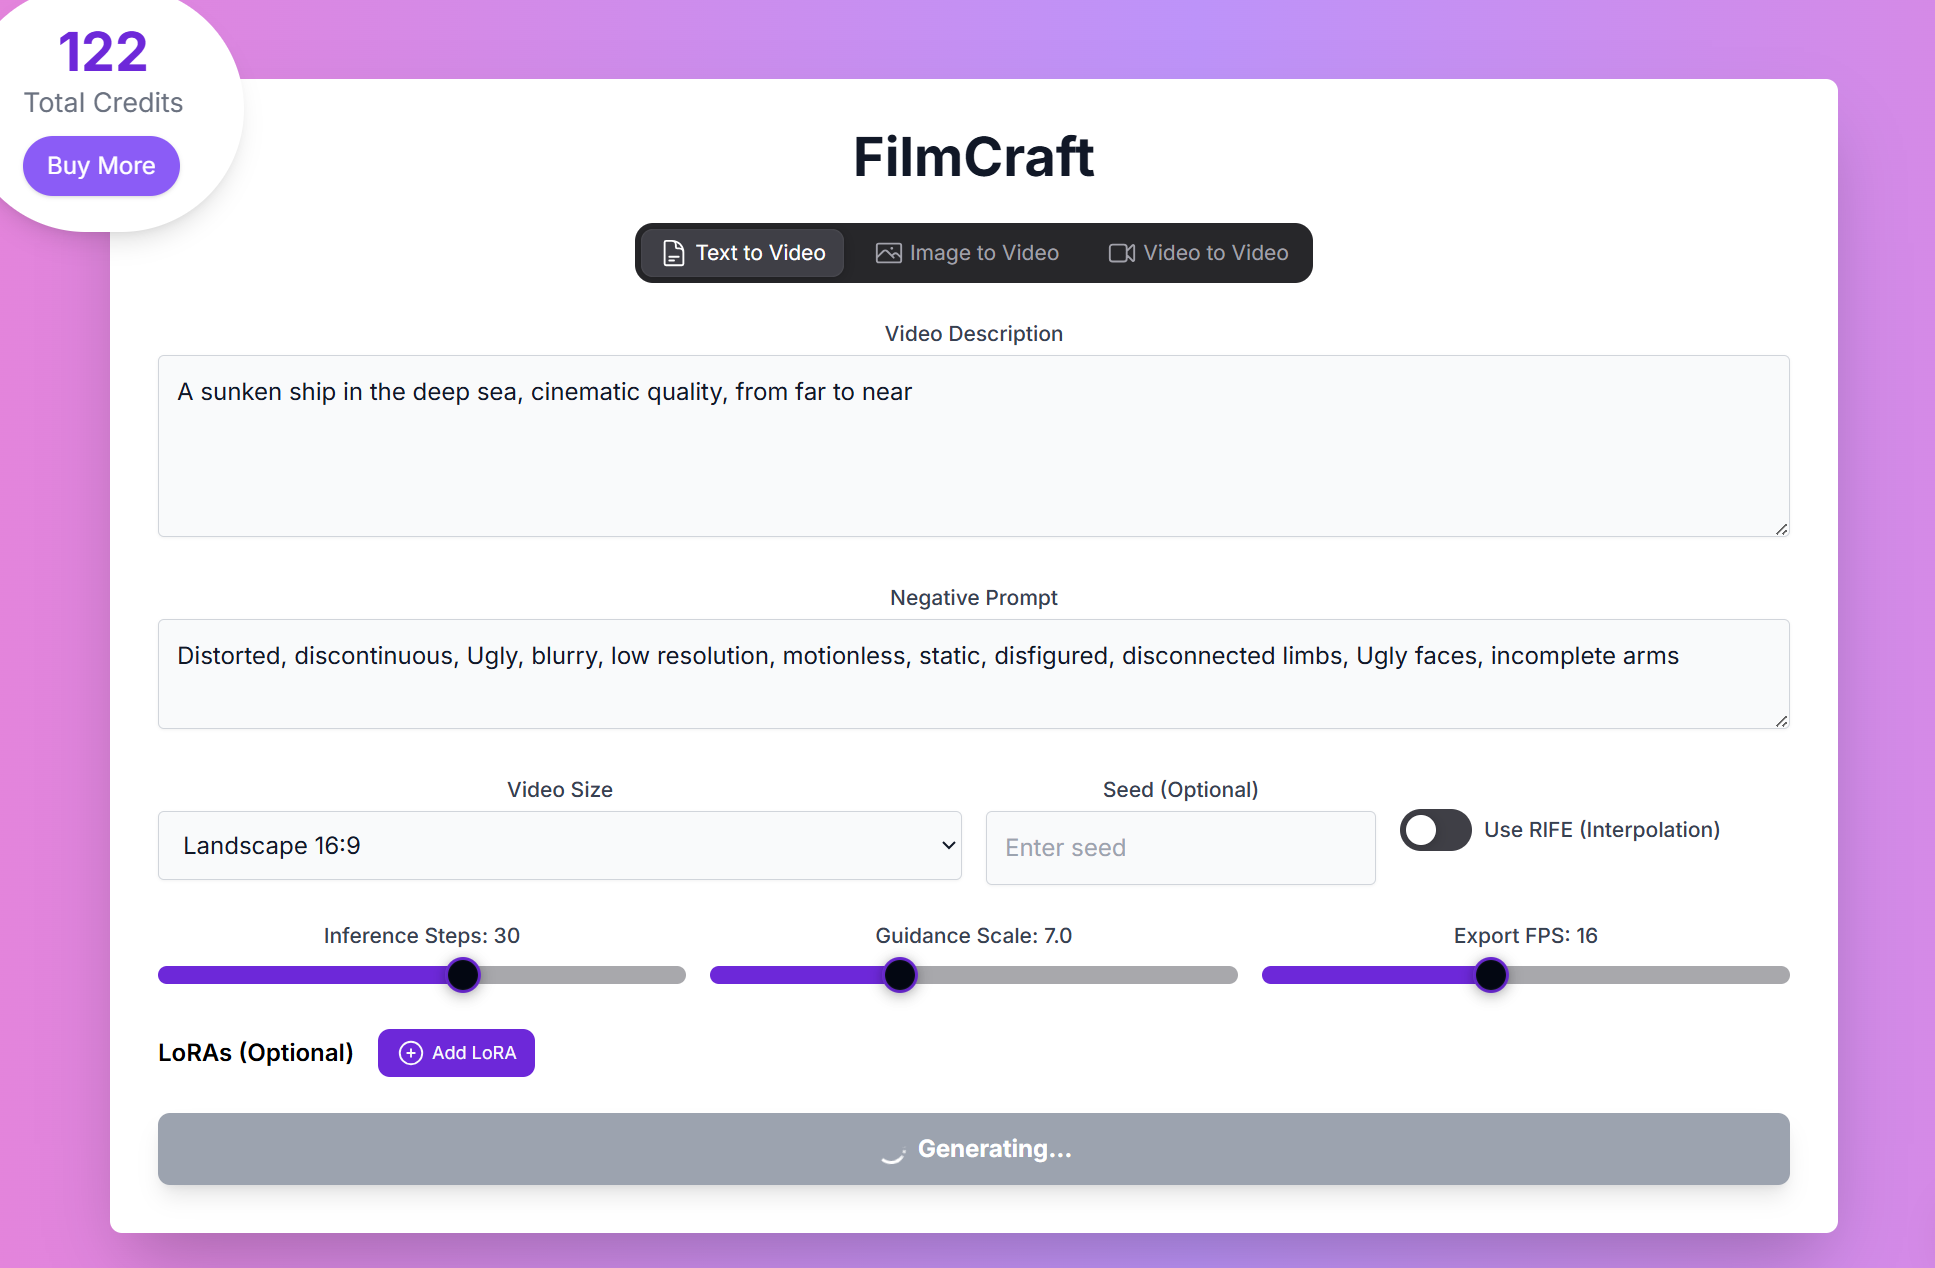Grab the Video Description resize handle corner

click(1781, 529)
